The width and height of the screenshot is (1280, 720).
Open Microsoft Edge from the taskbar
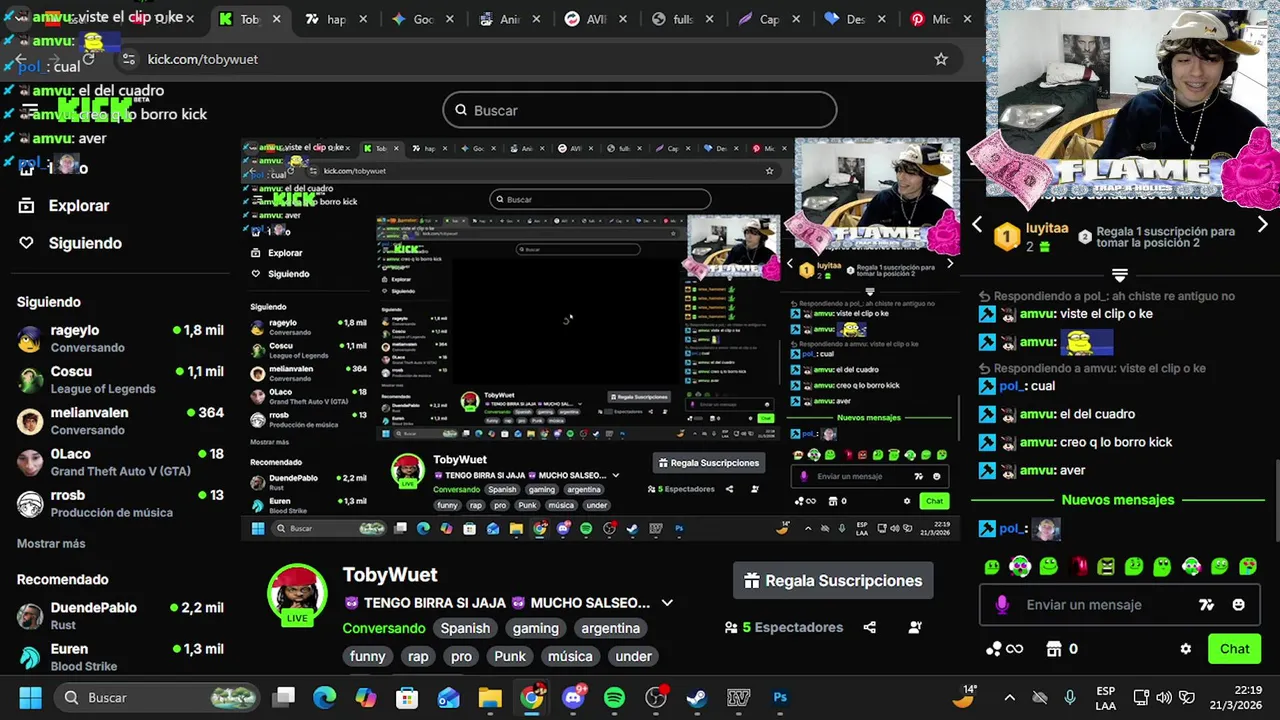click(x=325, y=698)
